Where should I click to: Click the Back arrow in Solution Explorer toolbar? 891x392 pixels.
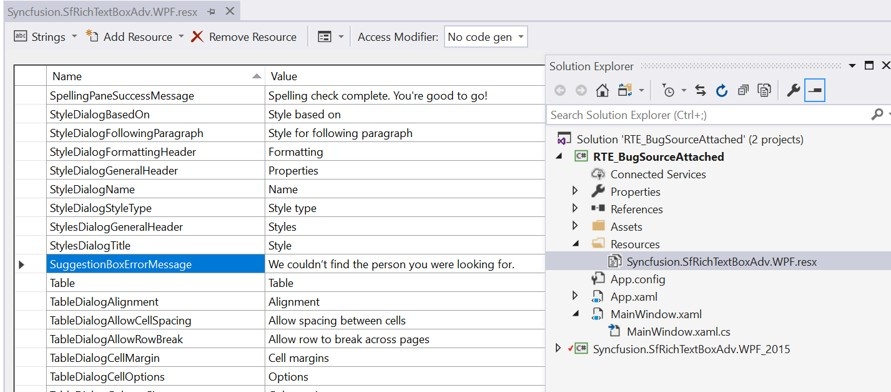[x=560, y=90]
